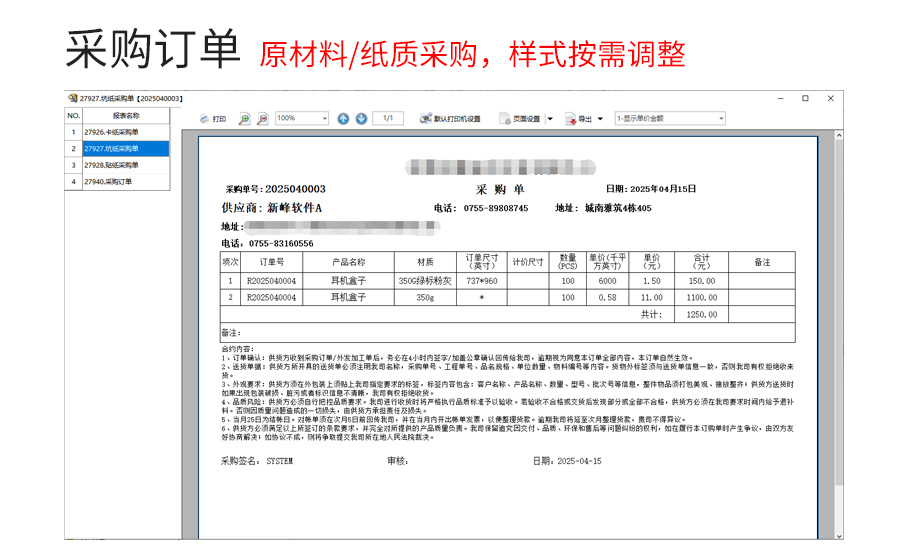Click the 采购签名 SYSTEM signature text
The image size is (900, 550).
tap(257, 461)
